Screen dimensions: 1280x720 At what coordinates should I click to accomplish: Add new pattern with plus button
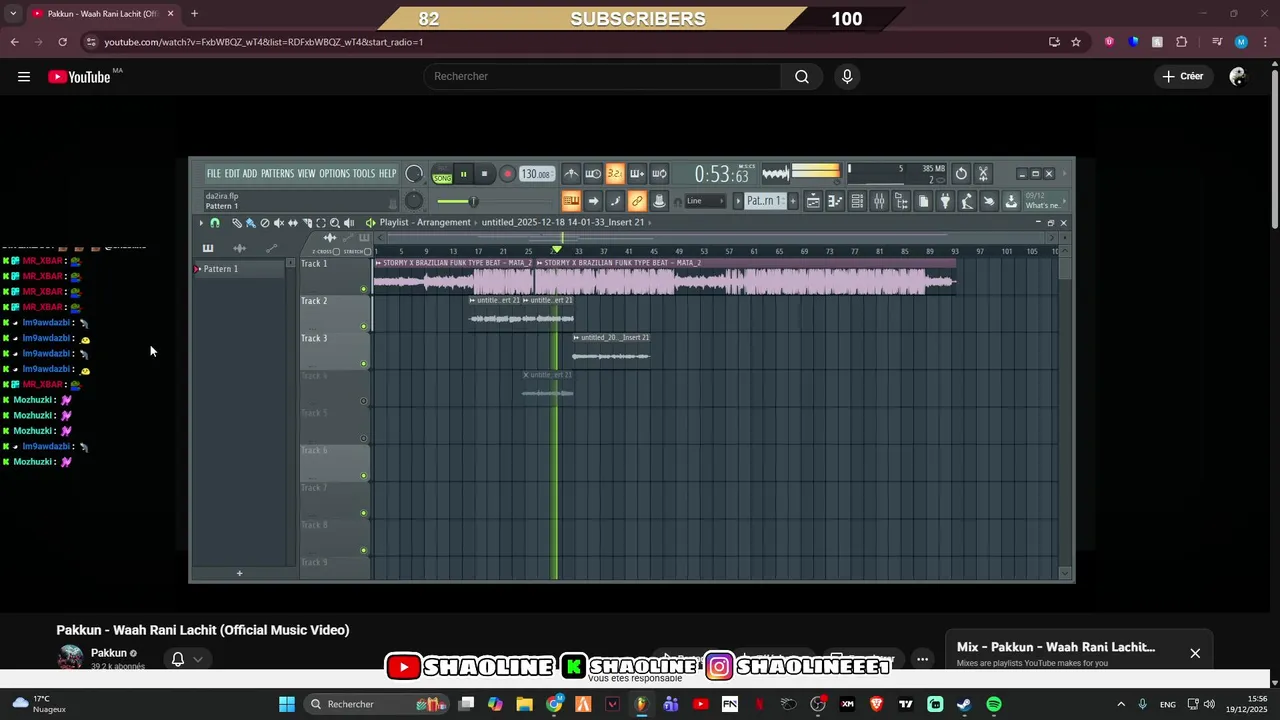[x=793, y=201]
